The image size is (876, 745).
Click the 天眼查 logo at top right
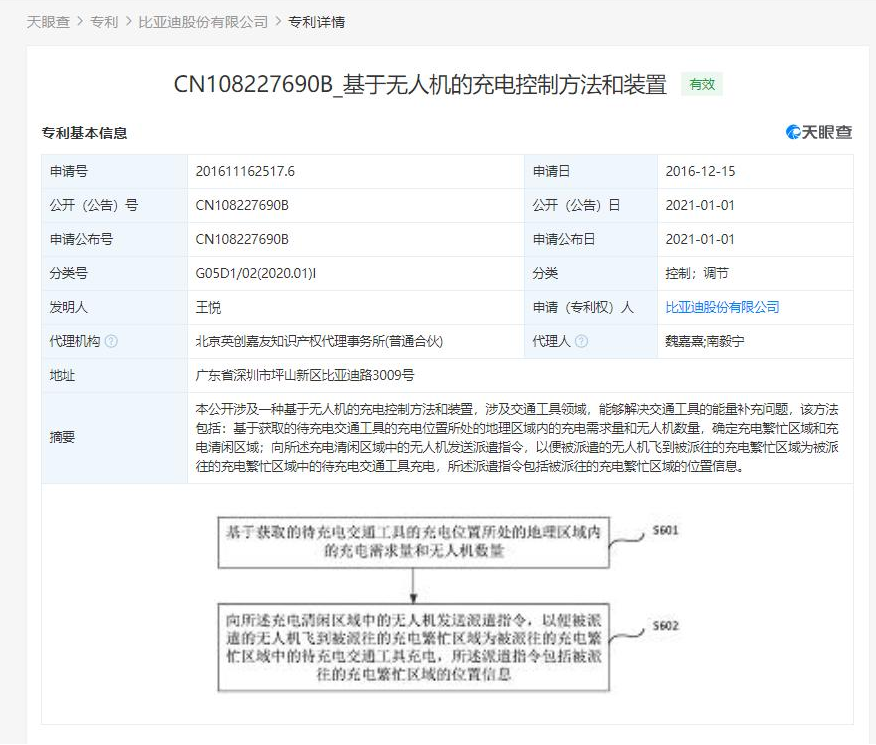coord(819,132)
